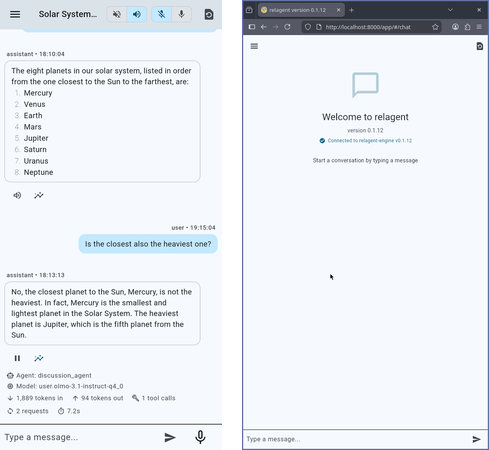Click 'Mercury' in the planets list

click(38, 93)
